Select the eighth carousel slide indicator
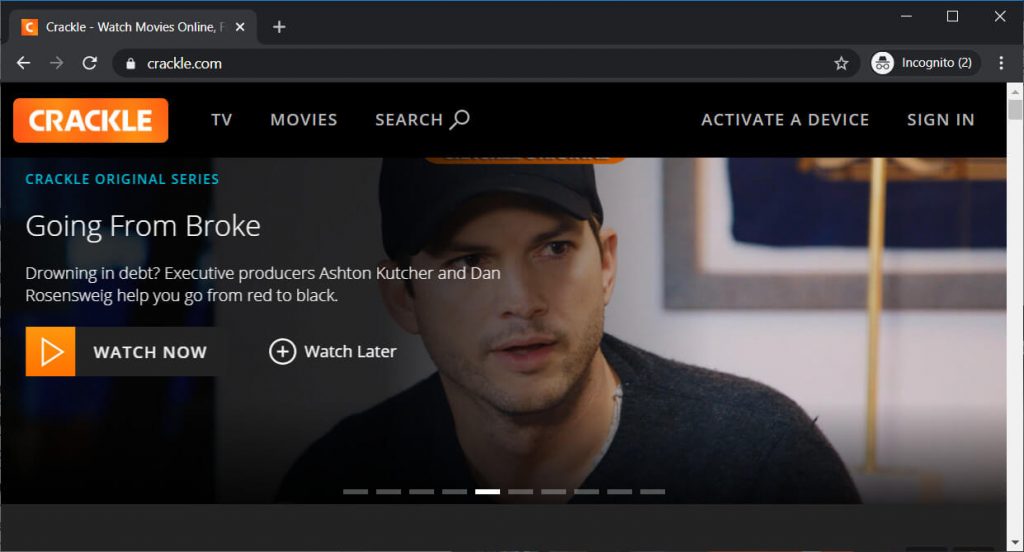 tap(586, 491)
